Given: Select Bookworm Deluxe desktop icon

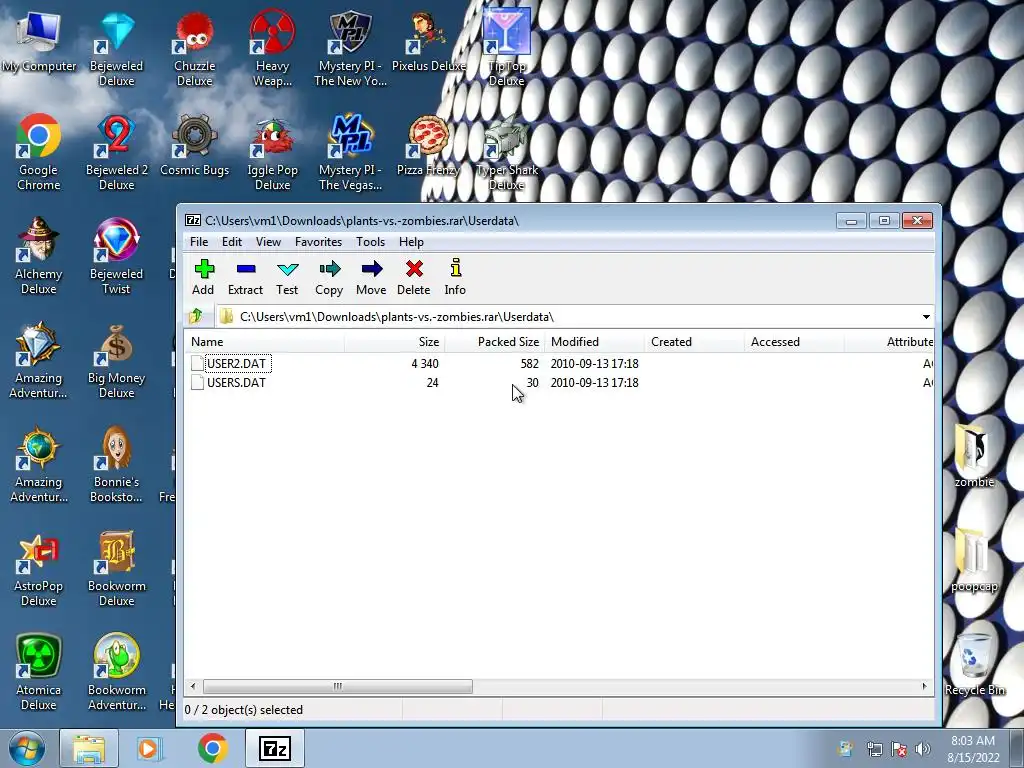Looking at the screenshot, I should tap(117, 569).
